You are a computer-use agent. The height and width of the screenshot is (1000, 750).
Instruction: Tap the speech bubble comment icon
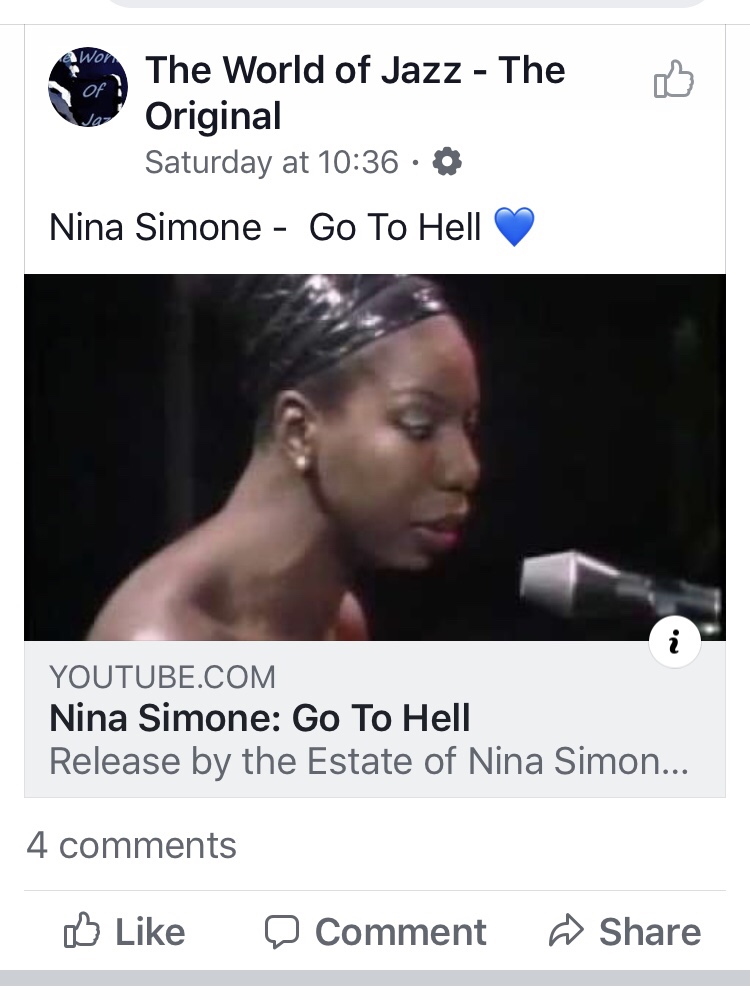tap(282, 932)
